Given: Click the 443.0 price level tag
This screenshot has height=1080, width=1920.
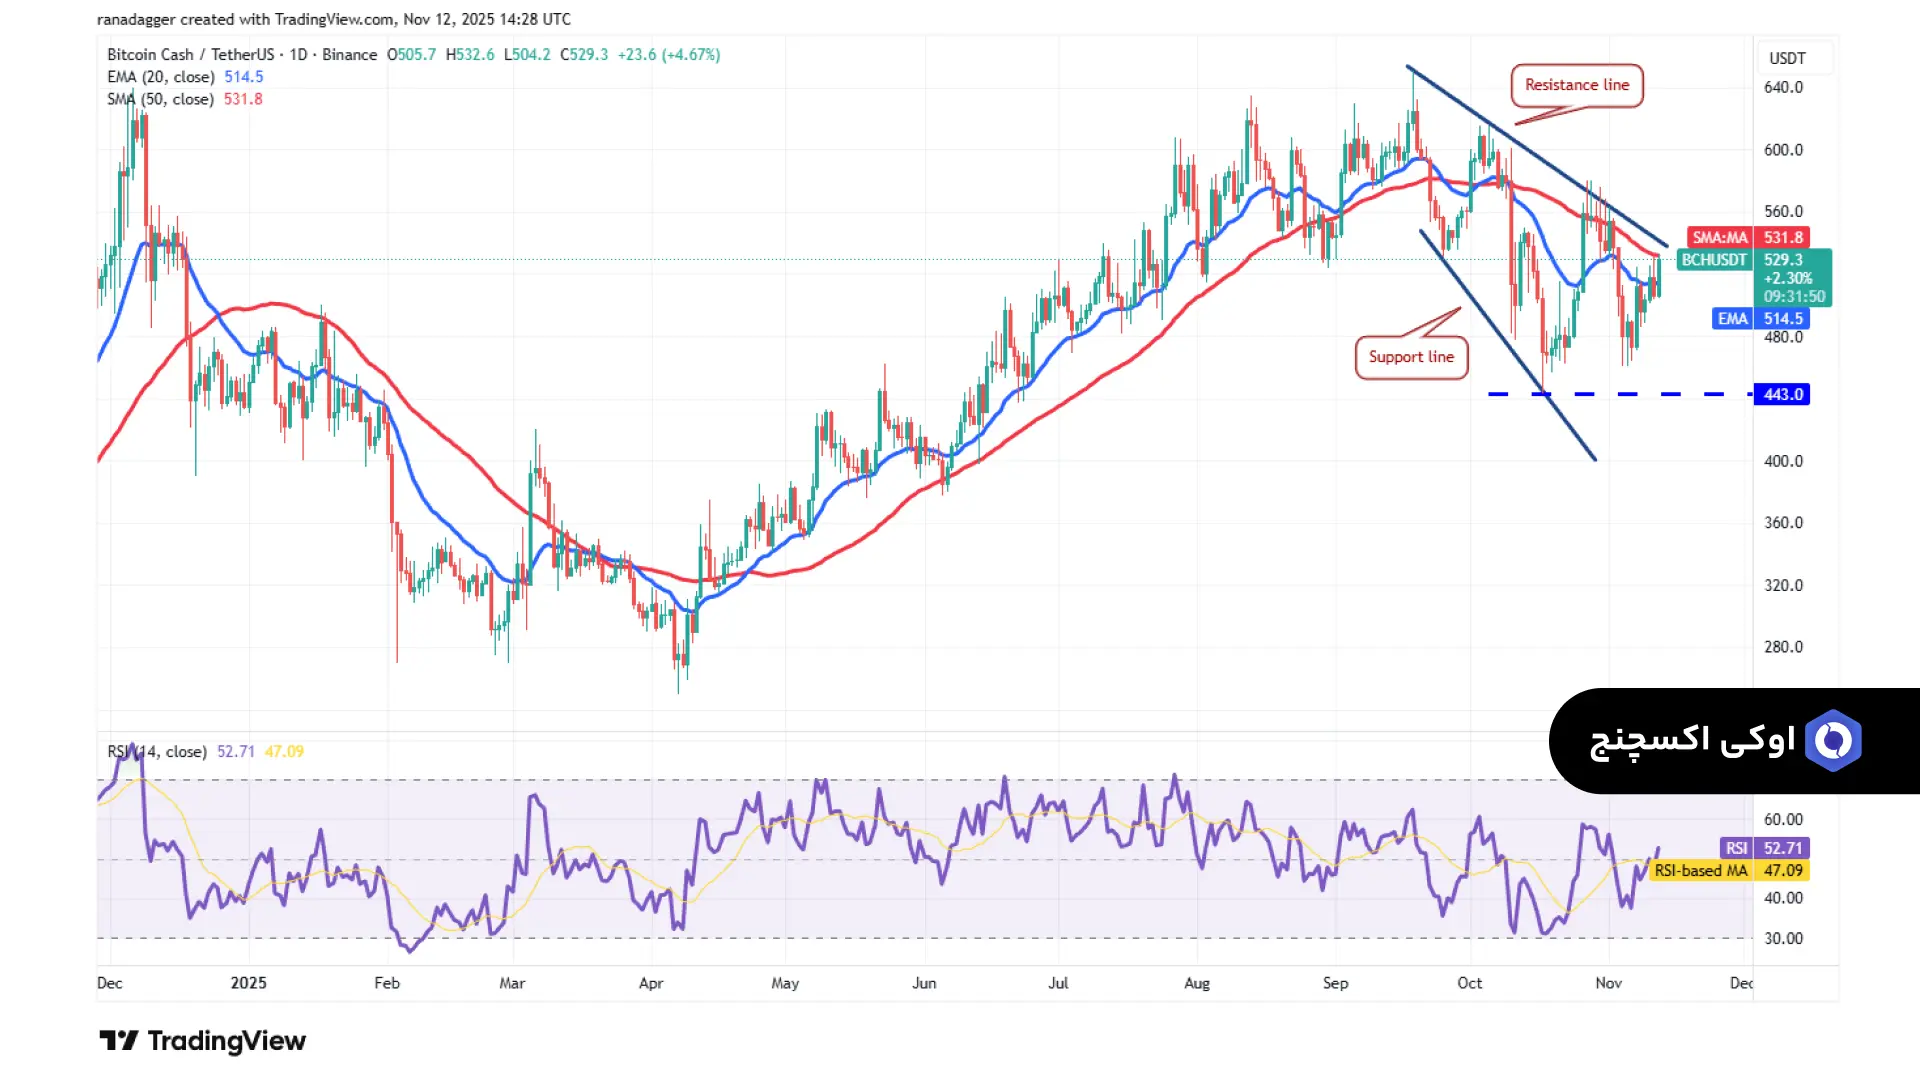Looking at the screenshot, I should tap(1782, 394).
